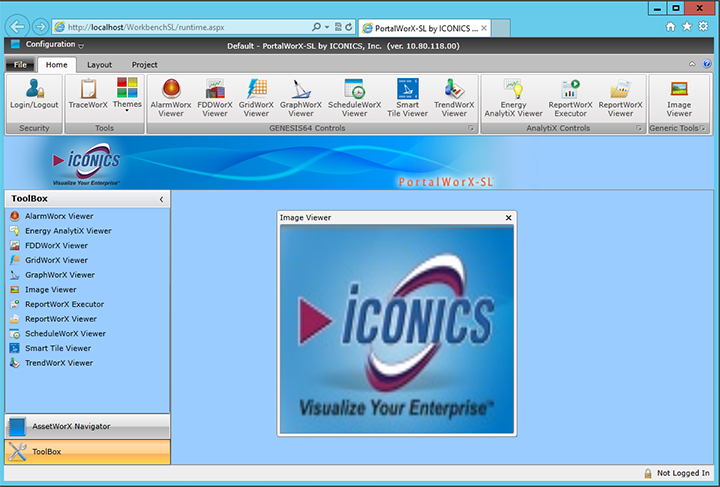Click the Login/Logout ribbon icon
The width and height of the screenshot is (720, 487).
click(x=34, y=94)
